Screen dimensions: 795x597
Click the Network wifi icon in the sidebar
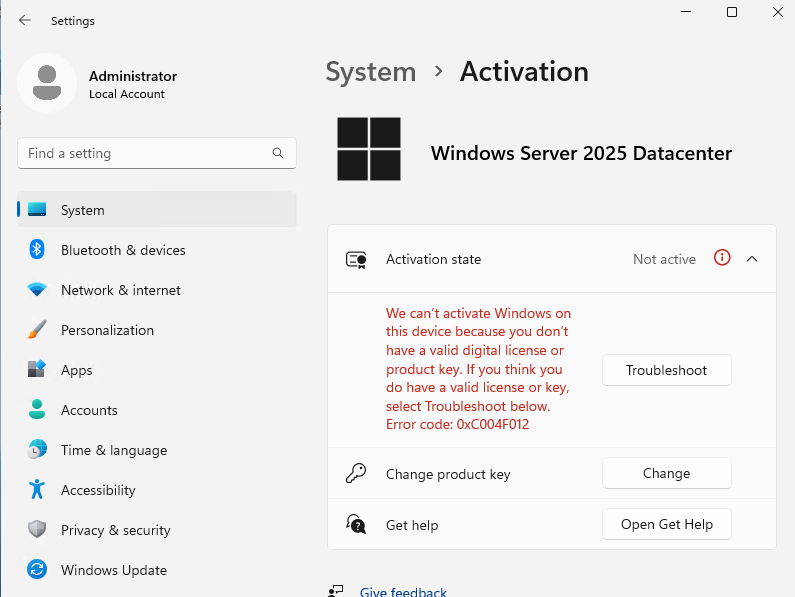[37, 290]
